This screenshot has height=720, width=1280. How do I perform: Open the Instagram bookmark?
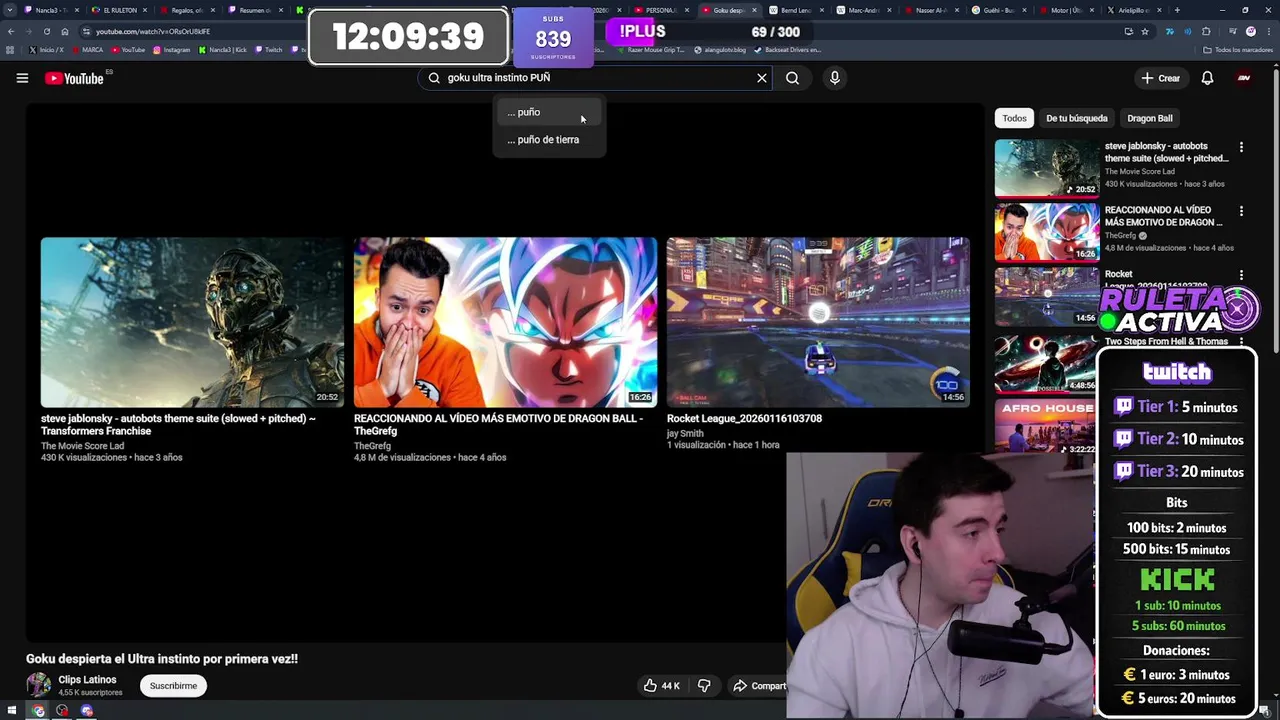(172, 50)
